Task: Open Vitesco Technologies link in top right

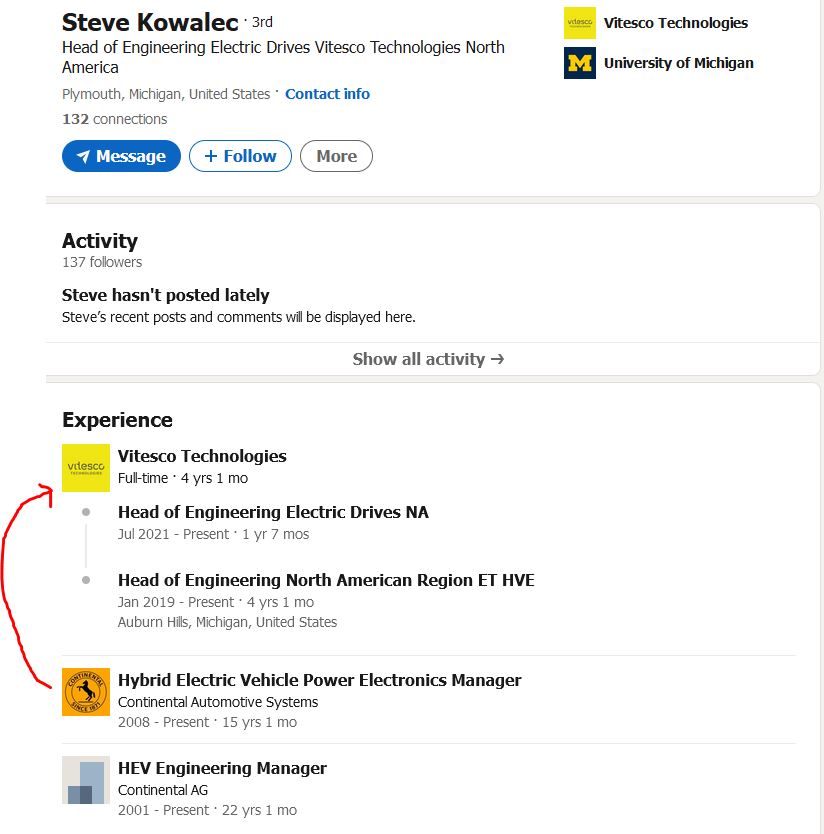Action: 676,23
